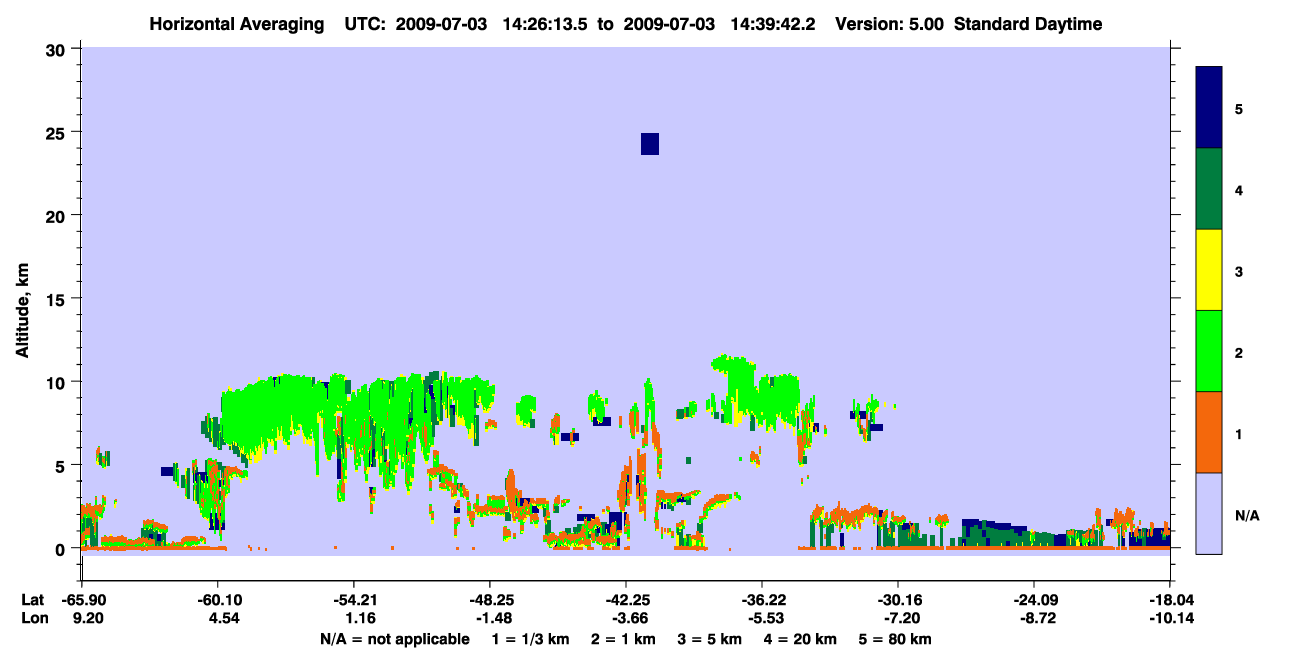This screenshot has width=1300, height=667.
Task: Click the altitude tick label '10'
Action: [58, 382]
